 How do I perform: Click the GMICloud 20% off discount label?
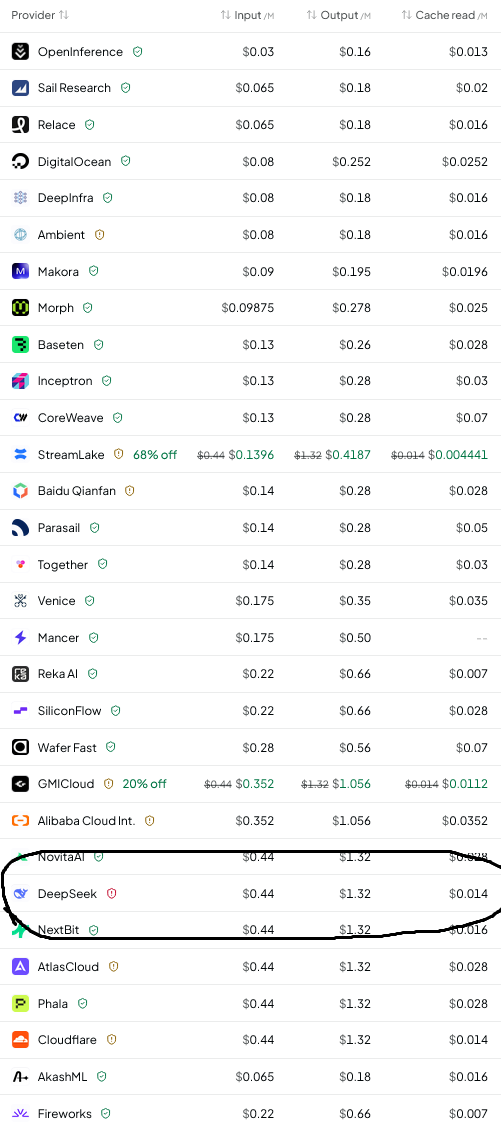145,783
